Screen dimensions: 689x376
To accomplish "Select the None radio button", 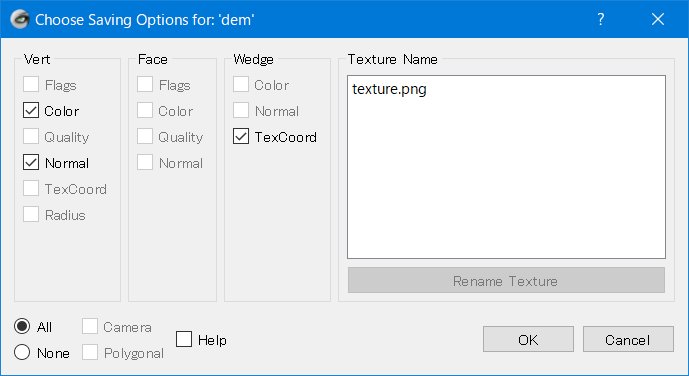I will [22, 352].
